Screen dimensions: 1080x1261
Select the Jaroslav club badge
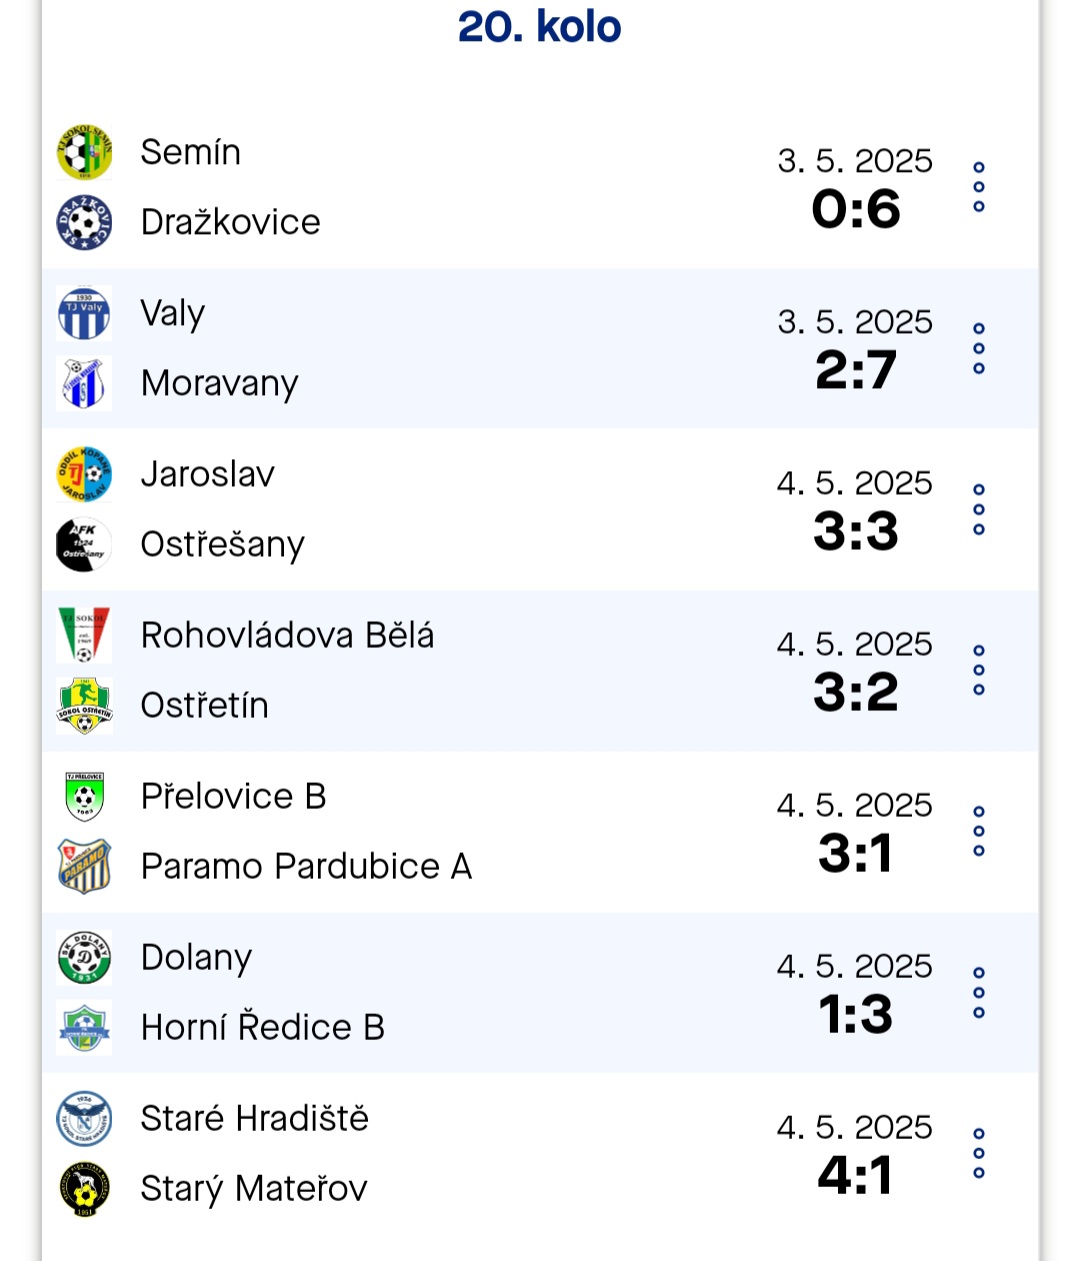pos(84,475)
